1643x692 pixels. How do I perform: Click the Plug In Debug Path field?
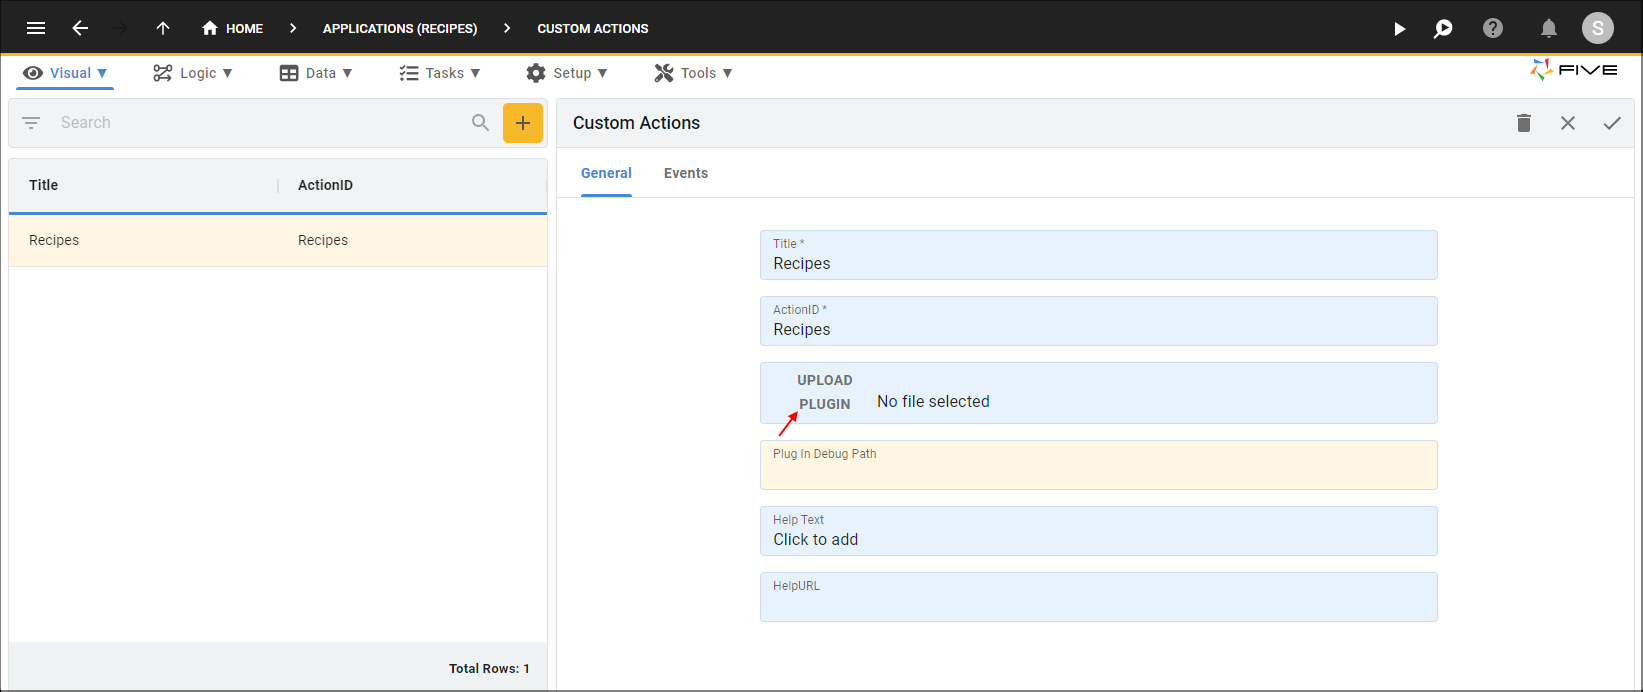1098,466
